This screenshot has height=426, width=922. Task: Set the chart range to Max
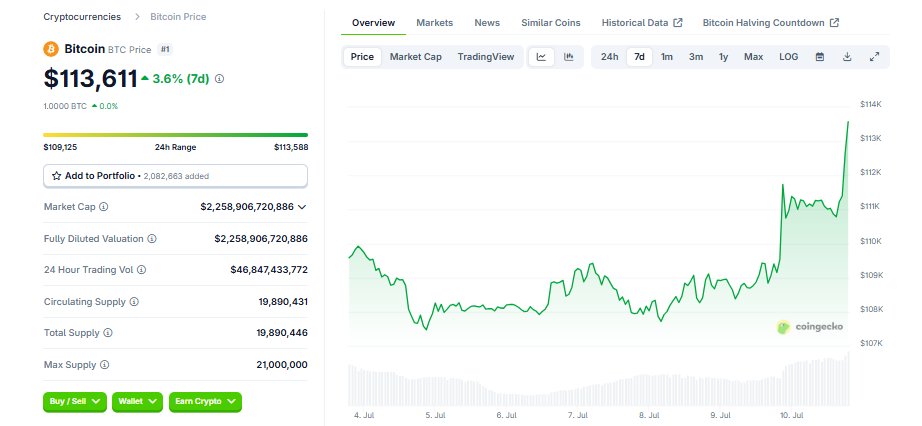pos(753,57)
